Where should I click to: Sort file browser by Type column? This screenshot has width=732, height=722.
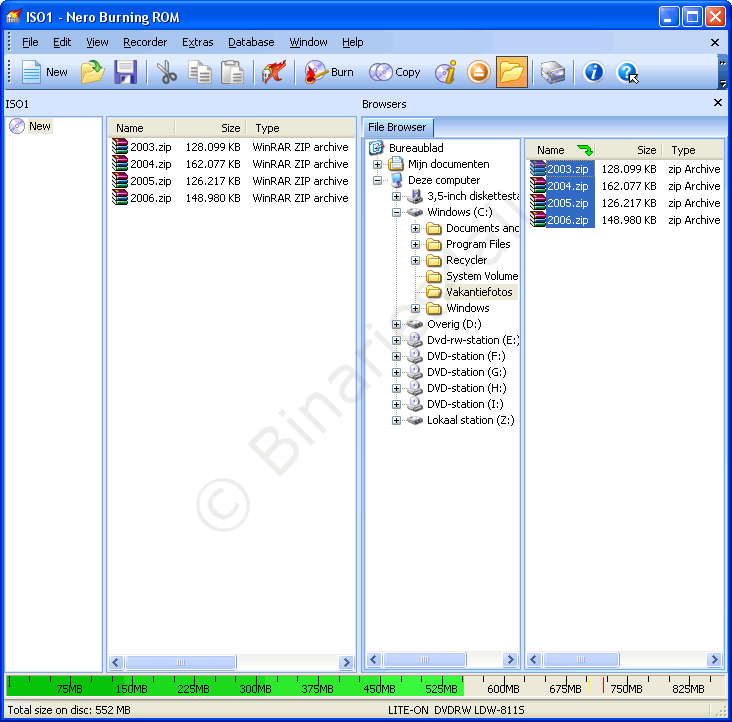pos(692,150)
